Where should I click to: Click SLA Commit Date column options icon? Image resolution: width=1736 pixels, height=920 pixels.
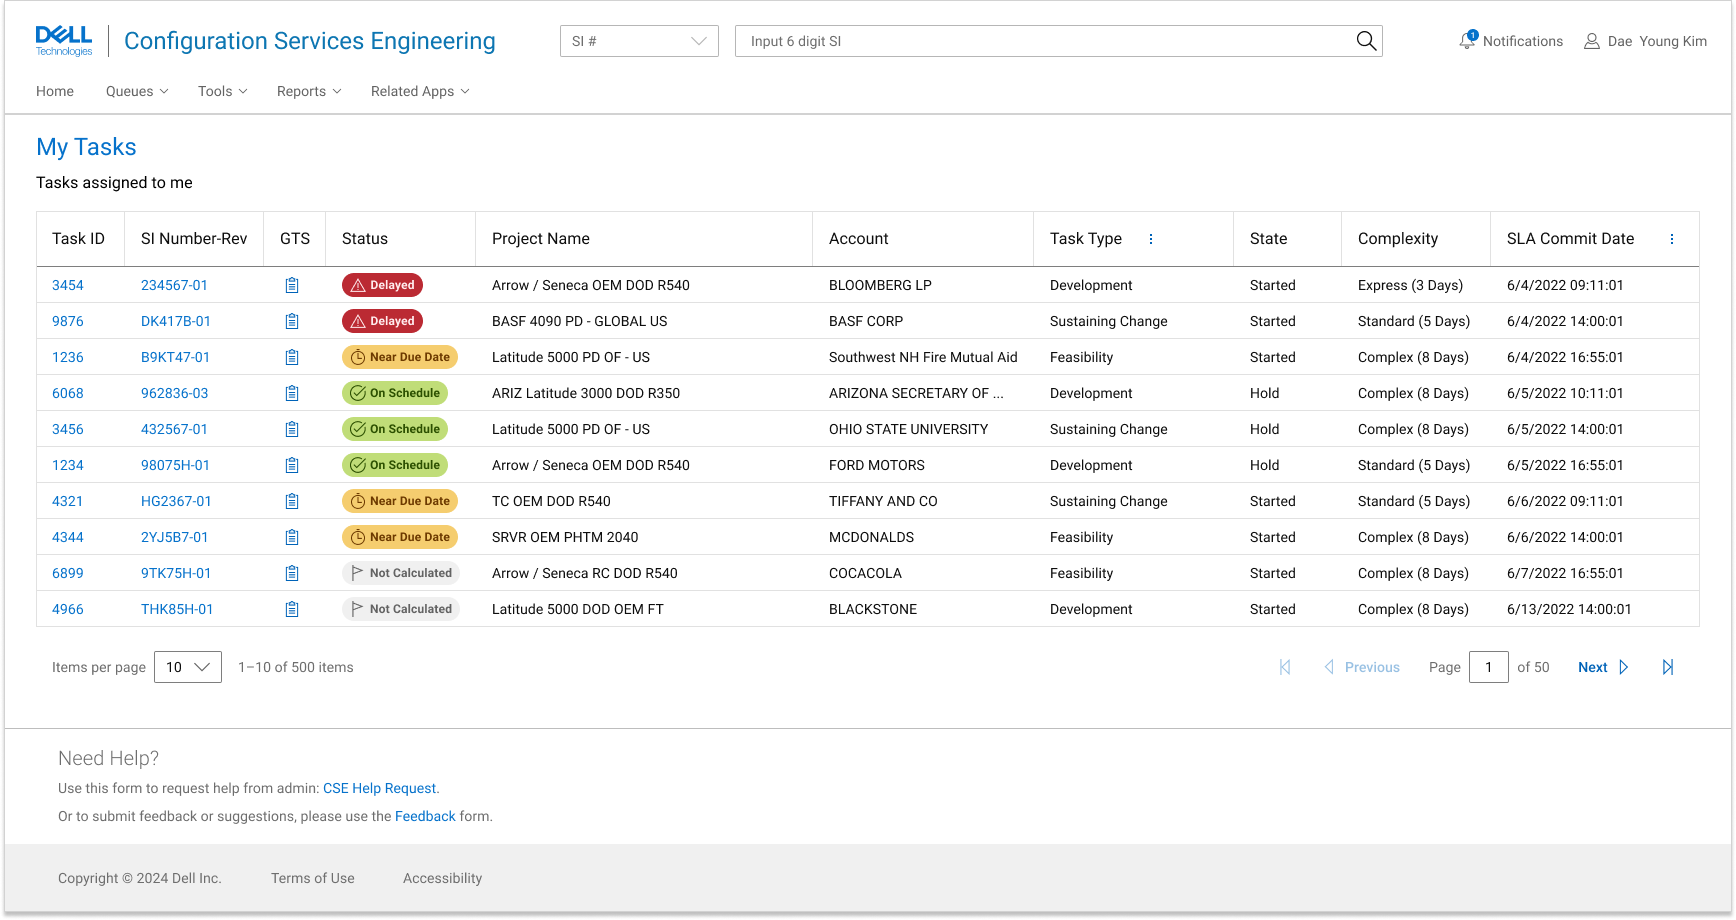[1672, 239]
